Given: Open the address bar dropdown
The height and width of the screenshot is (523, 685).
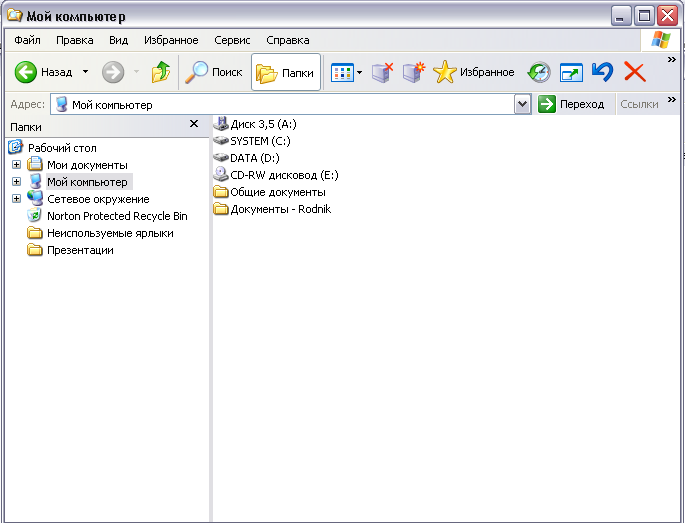Looking at the screenshot, I should [x=522, y=104].
